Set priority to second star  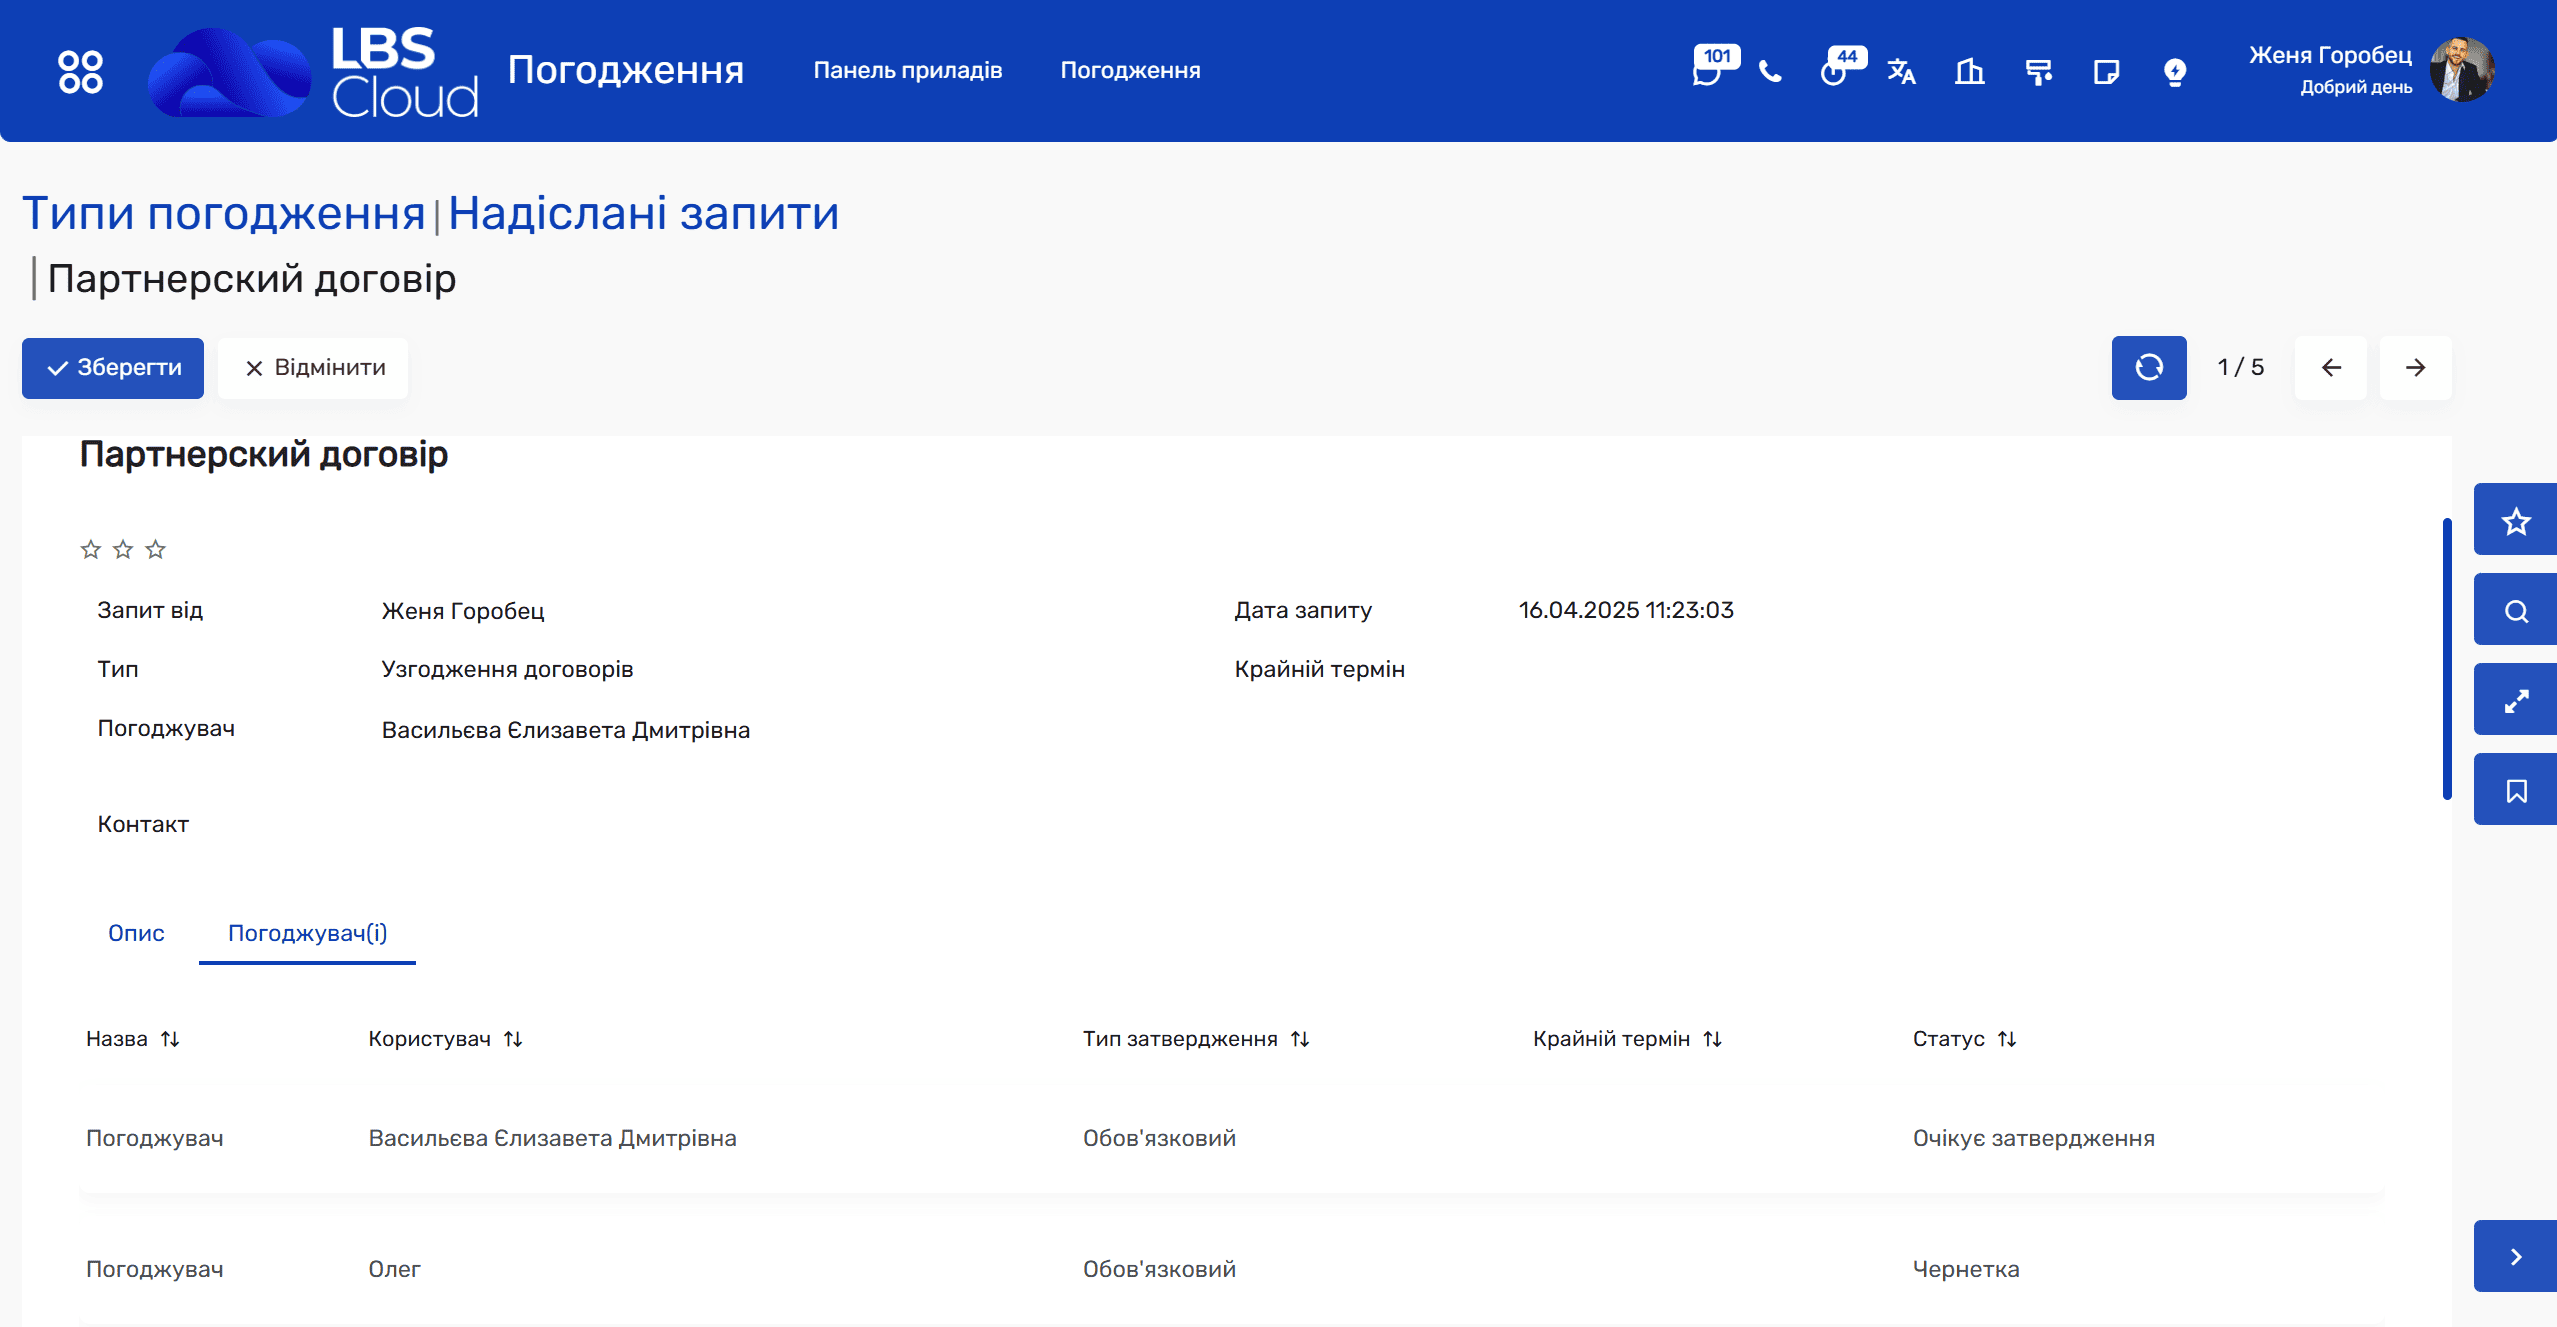point(123,549)
